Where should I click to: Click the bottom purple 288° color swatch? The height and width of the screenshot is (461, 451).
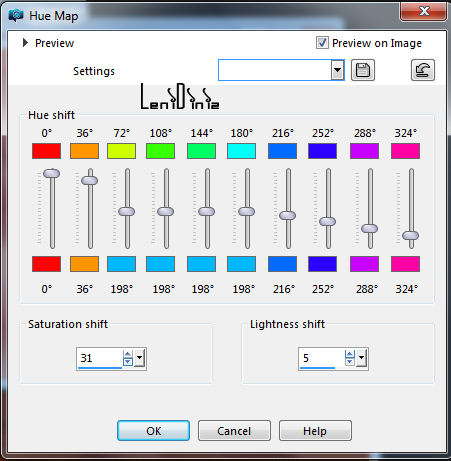pos(365,264)
